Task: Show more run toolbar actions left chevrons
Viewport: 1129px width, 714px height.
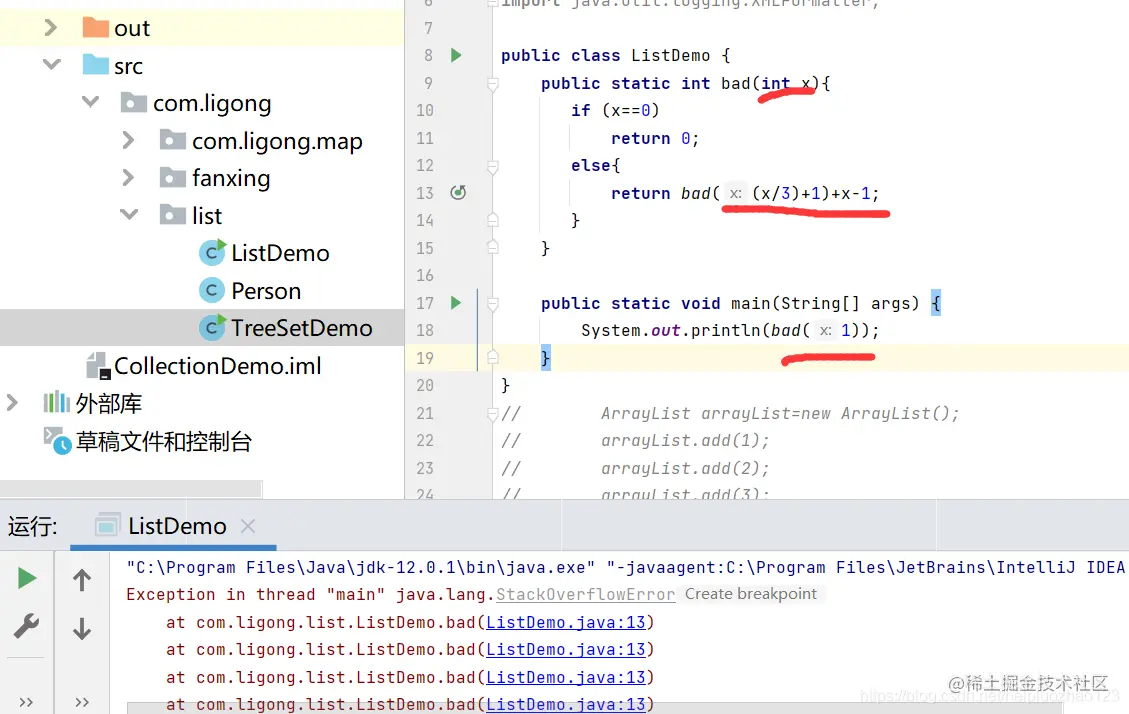Action: [x=26, y=702]
